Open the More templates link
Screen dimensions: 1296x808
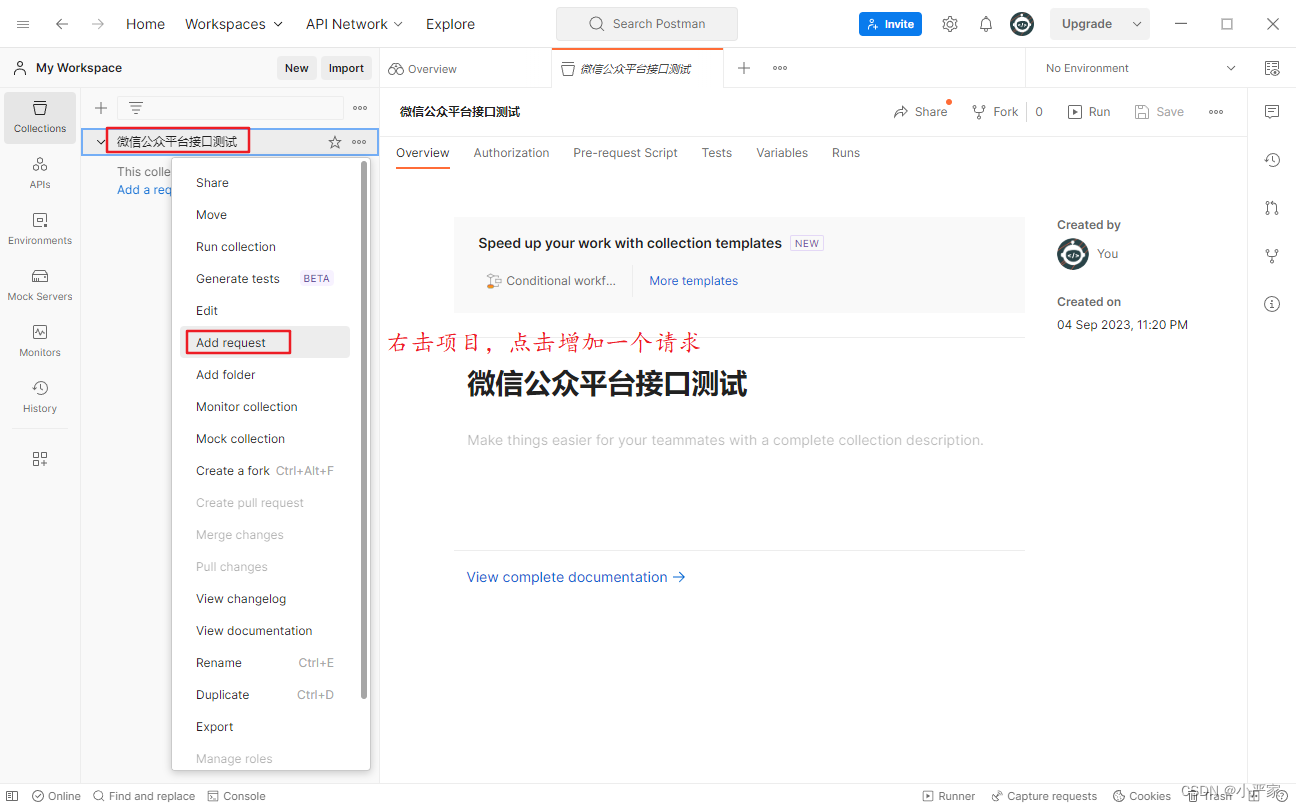(x=693, y=281)
